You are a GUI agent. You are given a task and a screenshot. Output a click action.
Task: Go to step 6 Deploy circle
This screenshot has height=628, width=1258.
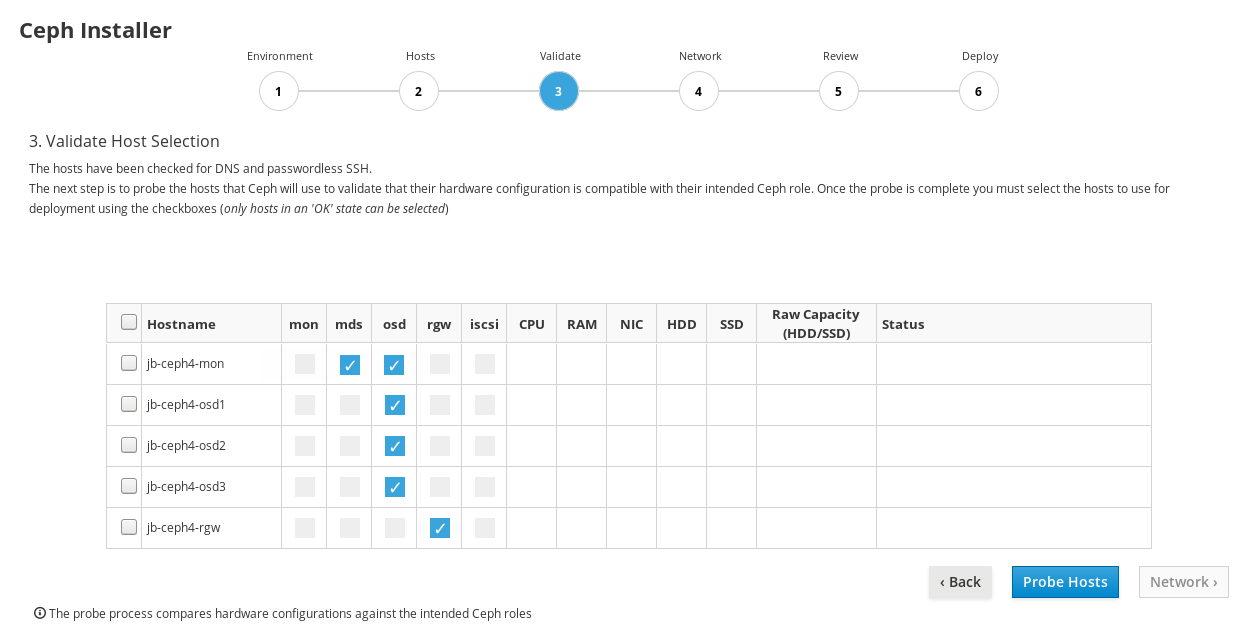point(978,91)
